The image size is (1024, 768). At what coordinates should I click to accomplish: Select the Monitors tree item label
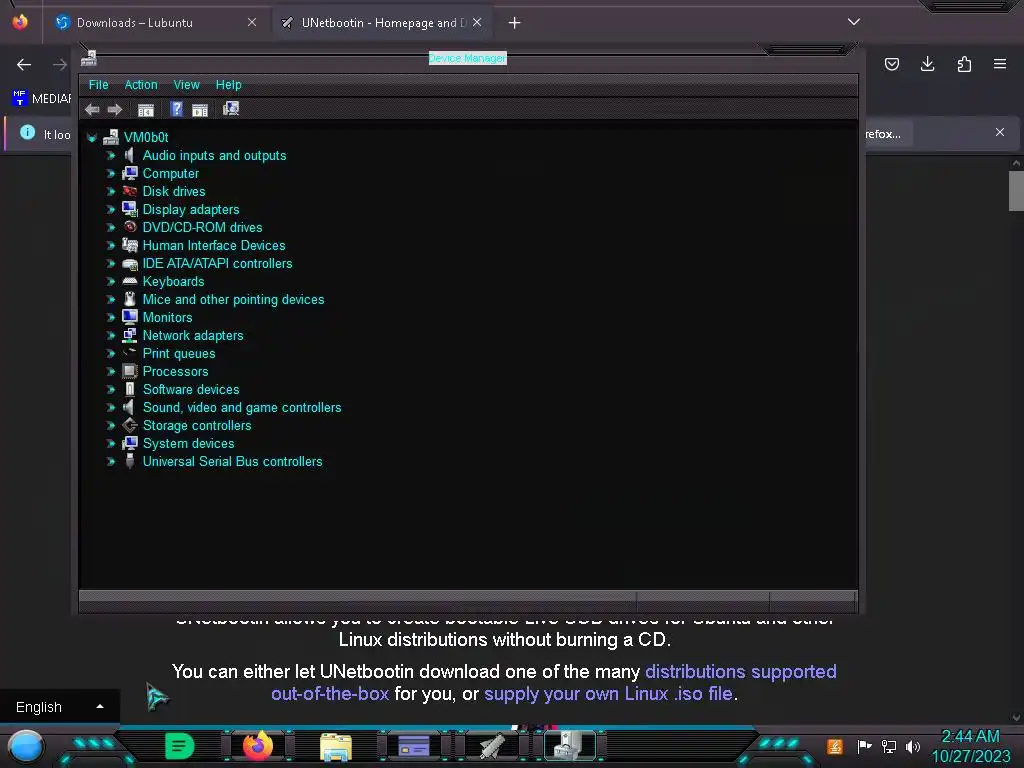[167, 317]
